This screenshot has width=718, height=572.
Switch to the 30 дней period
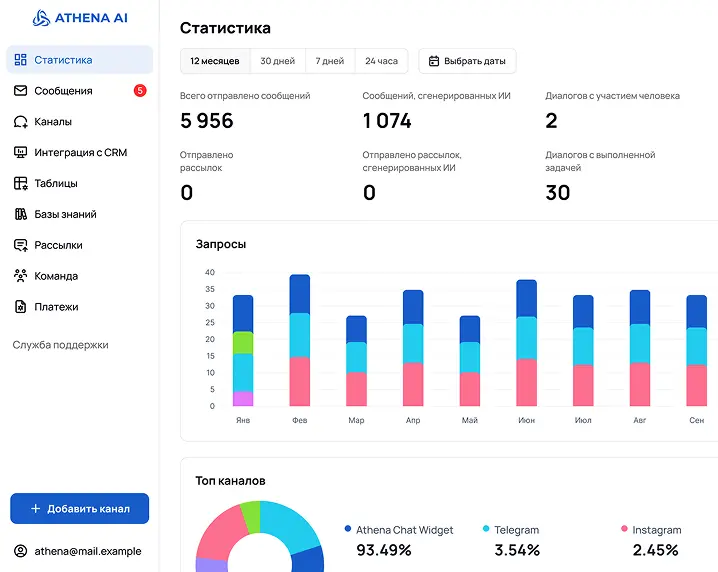click(277, 61)
